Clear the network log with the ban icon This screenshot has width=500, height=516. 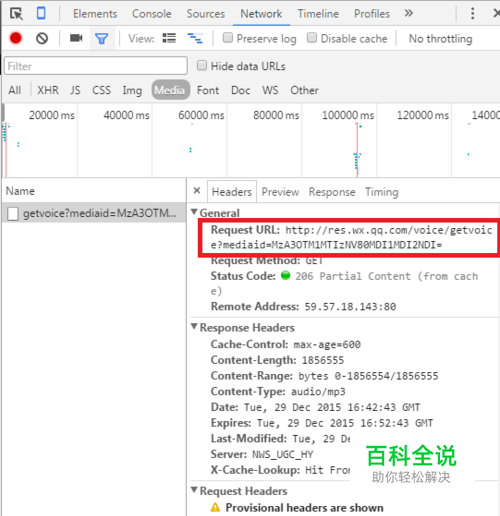(42, 38)
